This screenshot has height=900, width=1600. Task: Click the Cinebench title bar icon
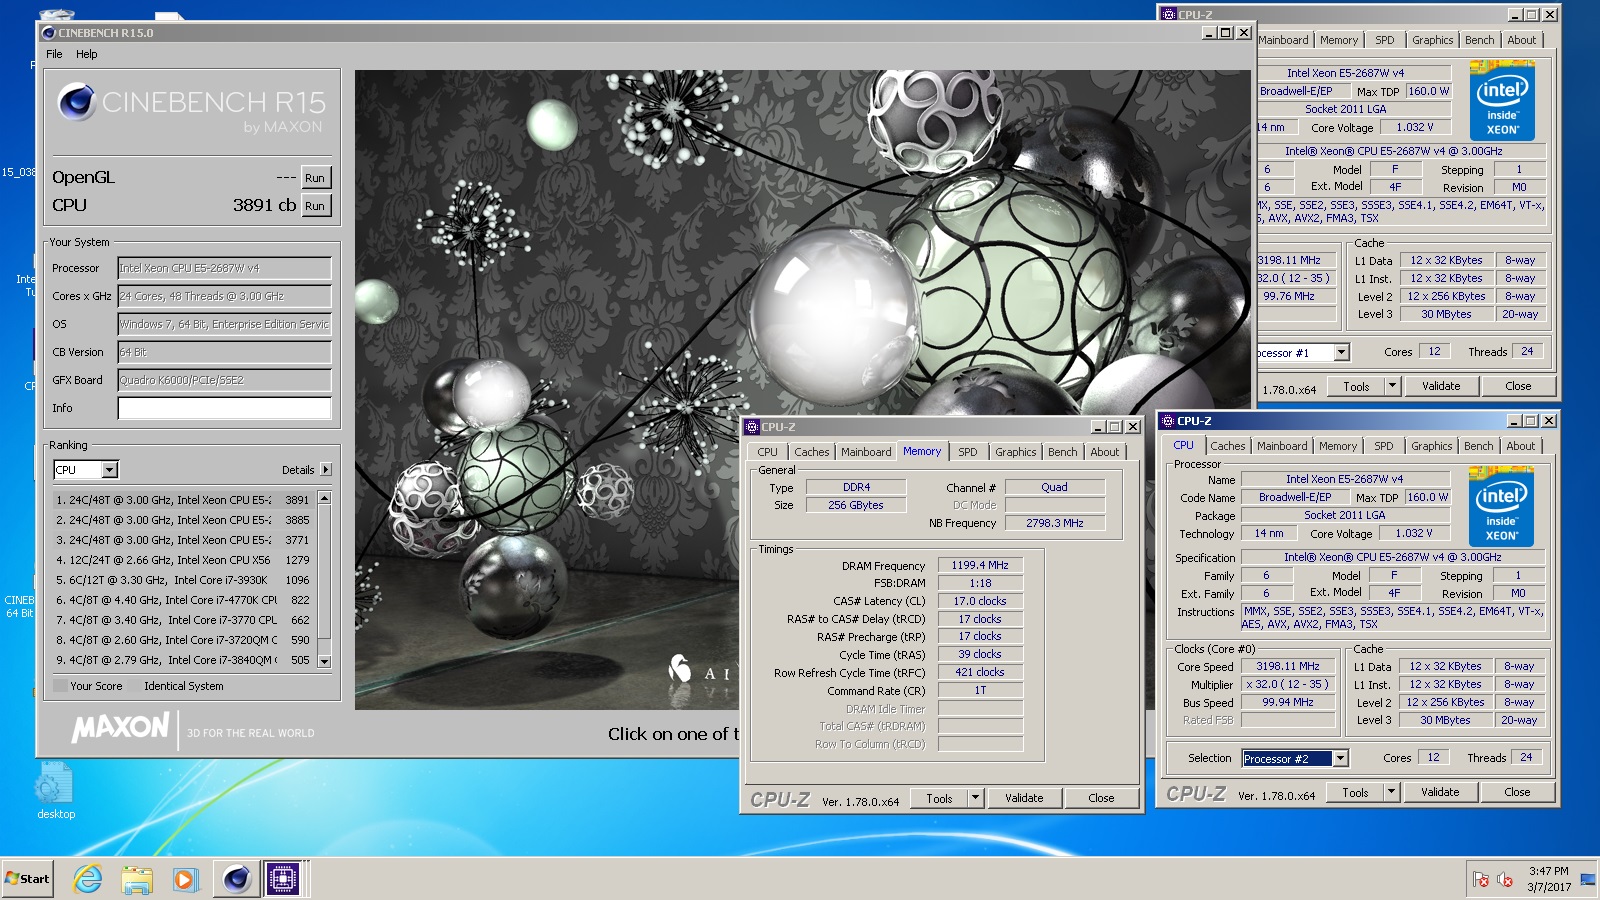tap(48, 33)
